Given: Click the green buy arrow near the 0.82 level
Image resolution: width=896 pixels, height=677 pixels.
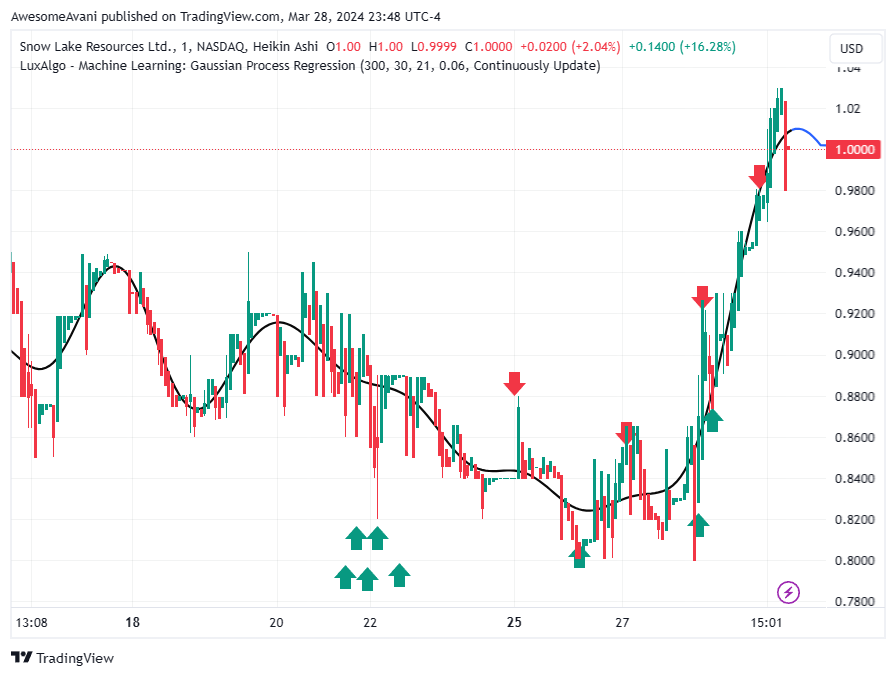Looking at the screenshot, I should pos(698,526).
